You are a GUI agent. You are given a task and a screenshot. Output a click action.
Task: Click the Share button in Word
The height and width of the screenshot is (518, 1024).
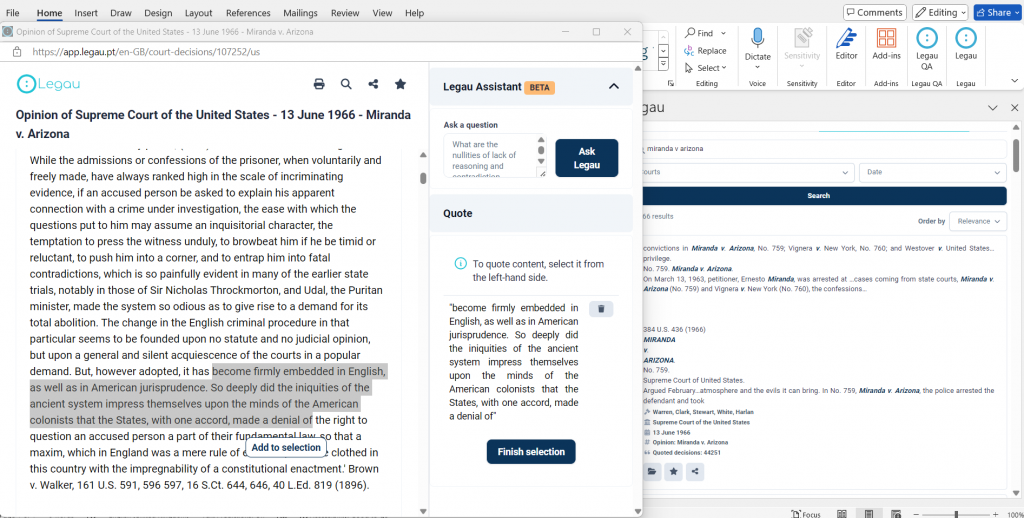997,12
